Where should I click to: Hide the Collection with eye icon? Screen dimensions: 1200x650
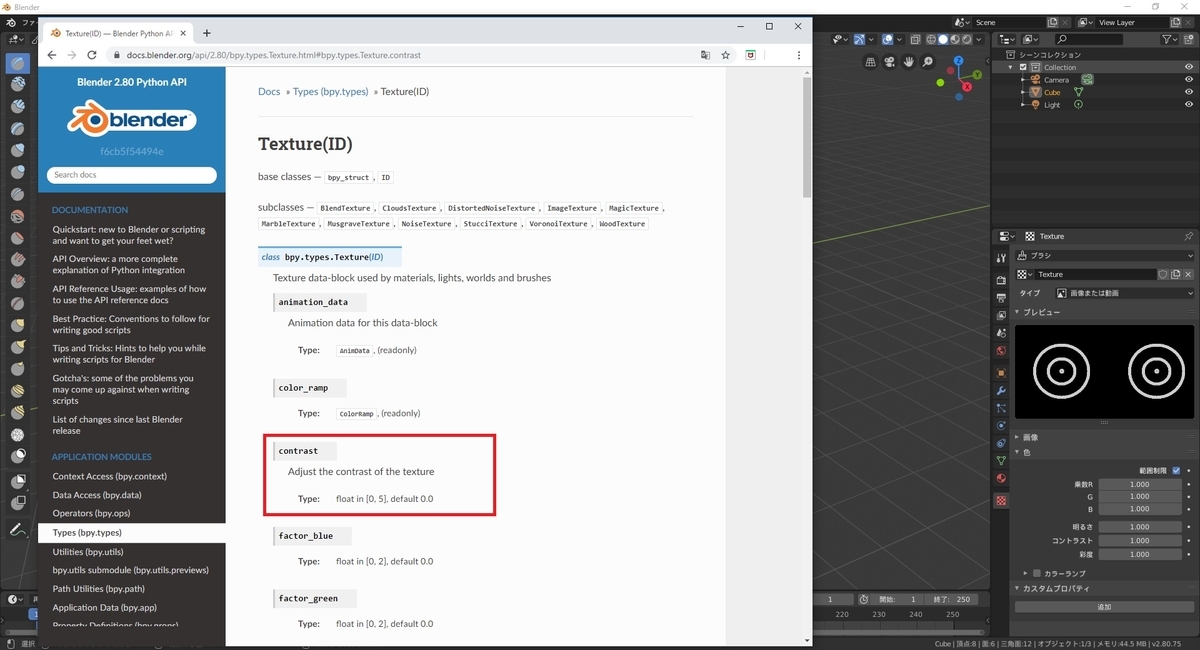click(1189, 67)
